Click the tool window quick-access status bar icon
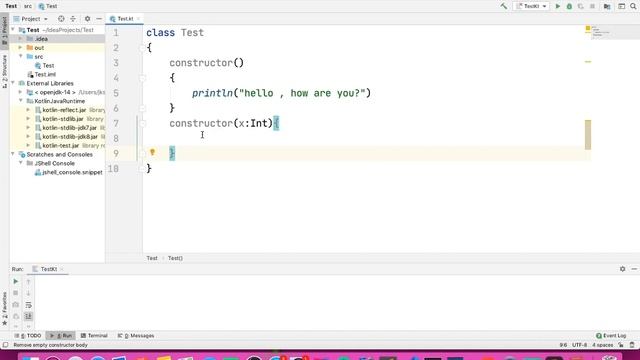The height and width of the screenshot is (360, 640). coord(5,345)
